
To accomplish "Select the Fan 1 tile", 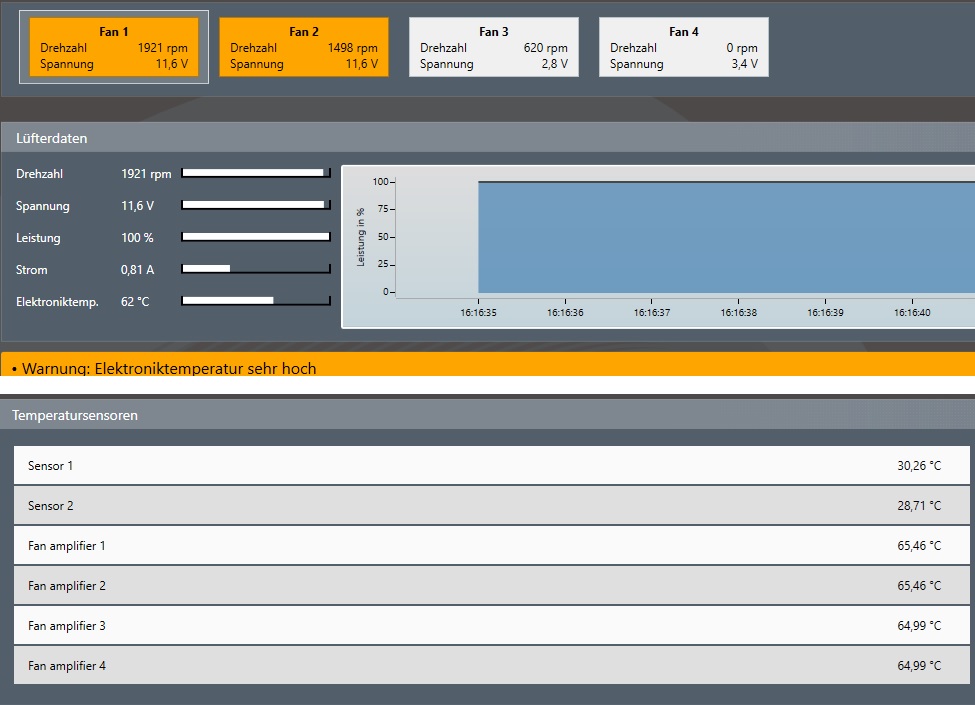I will point(114,47).
